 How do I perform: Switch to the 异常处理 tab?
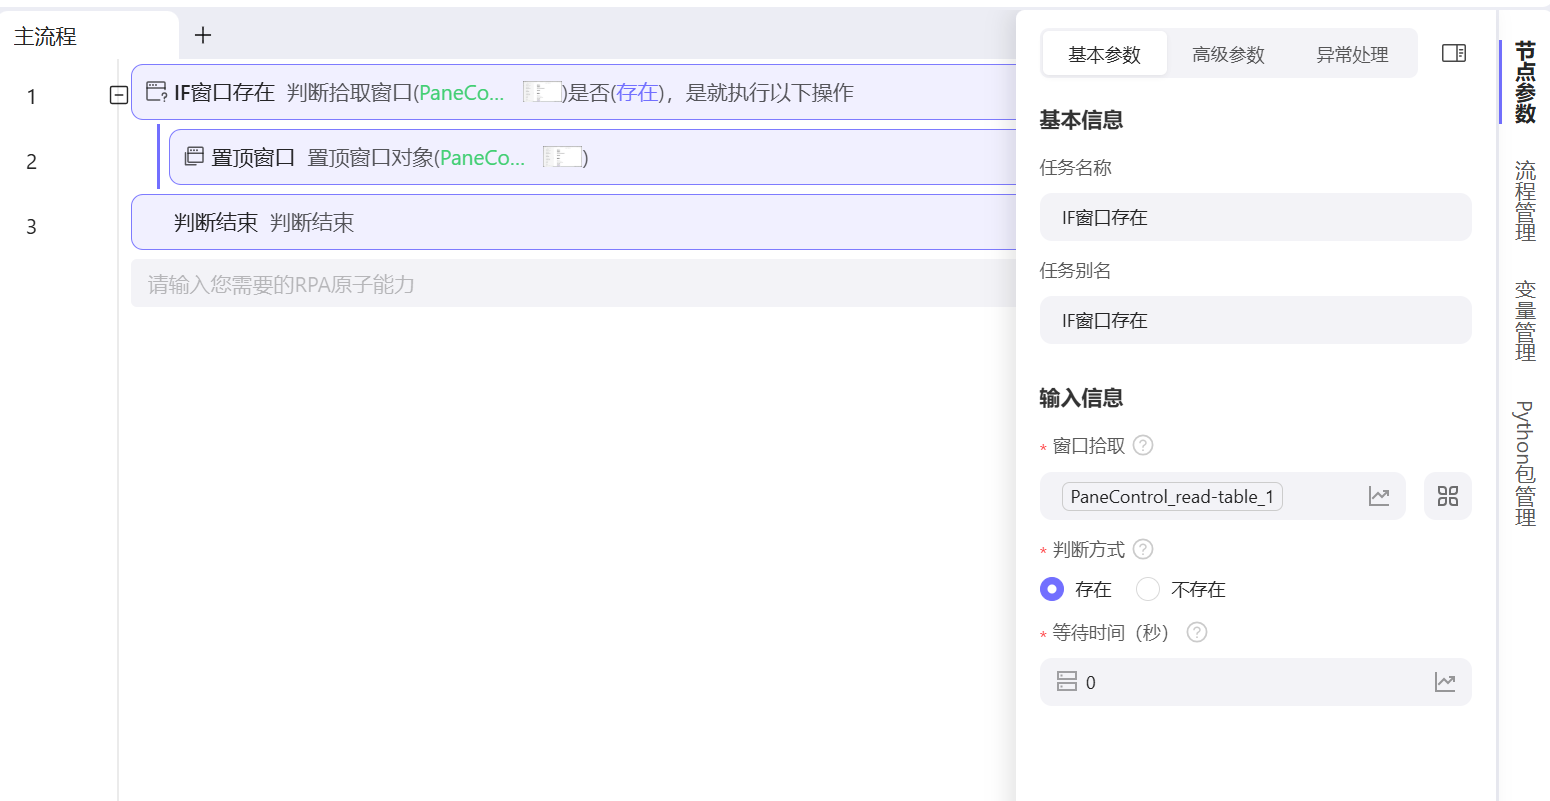tap(1351, 53)
